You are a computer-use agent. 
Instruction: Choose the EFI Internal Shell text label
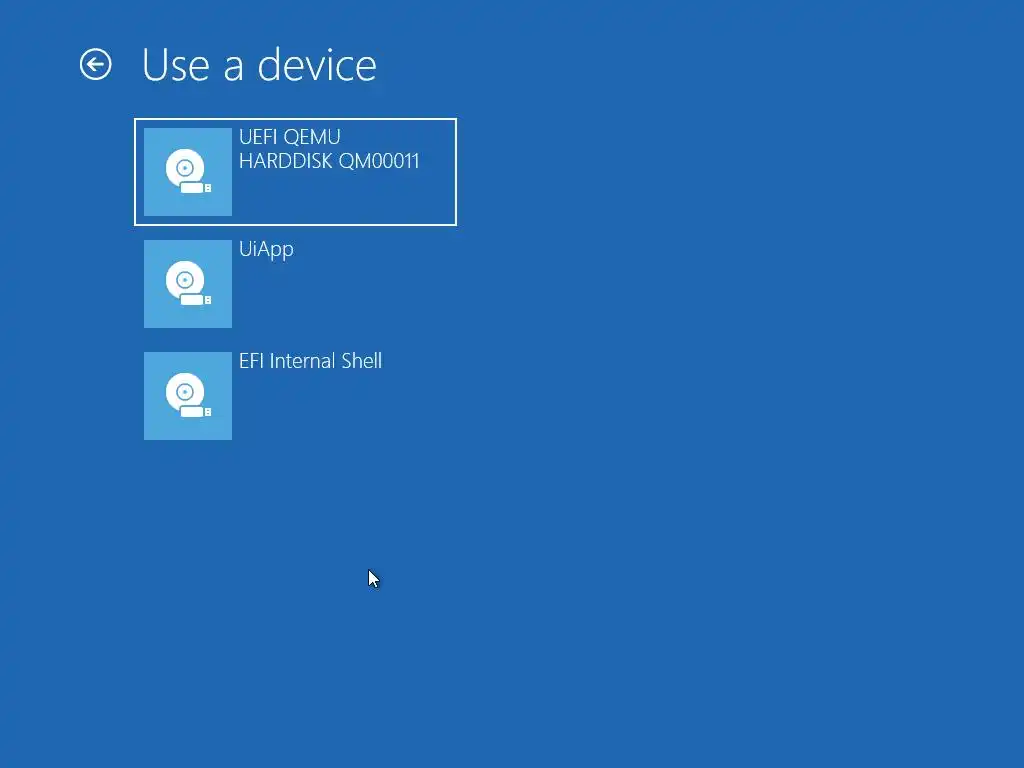310,360
